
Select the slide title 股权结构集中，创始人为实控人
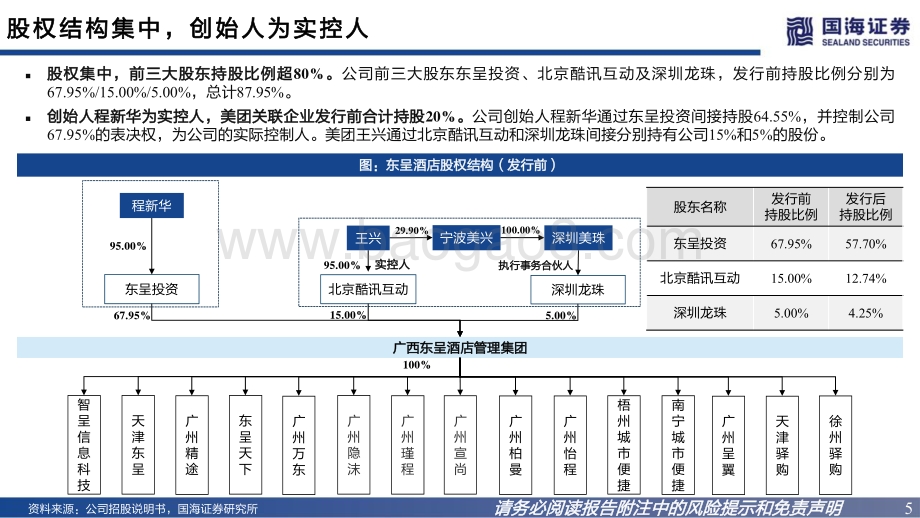[188, 28]
